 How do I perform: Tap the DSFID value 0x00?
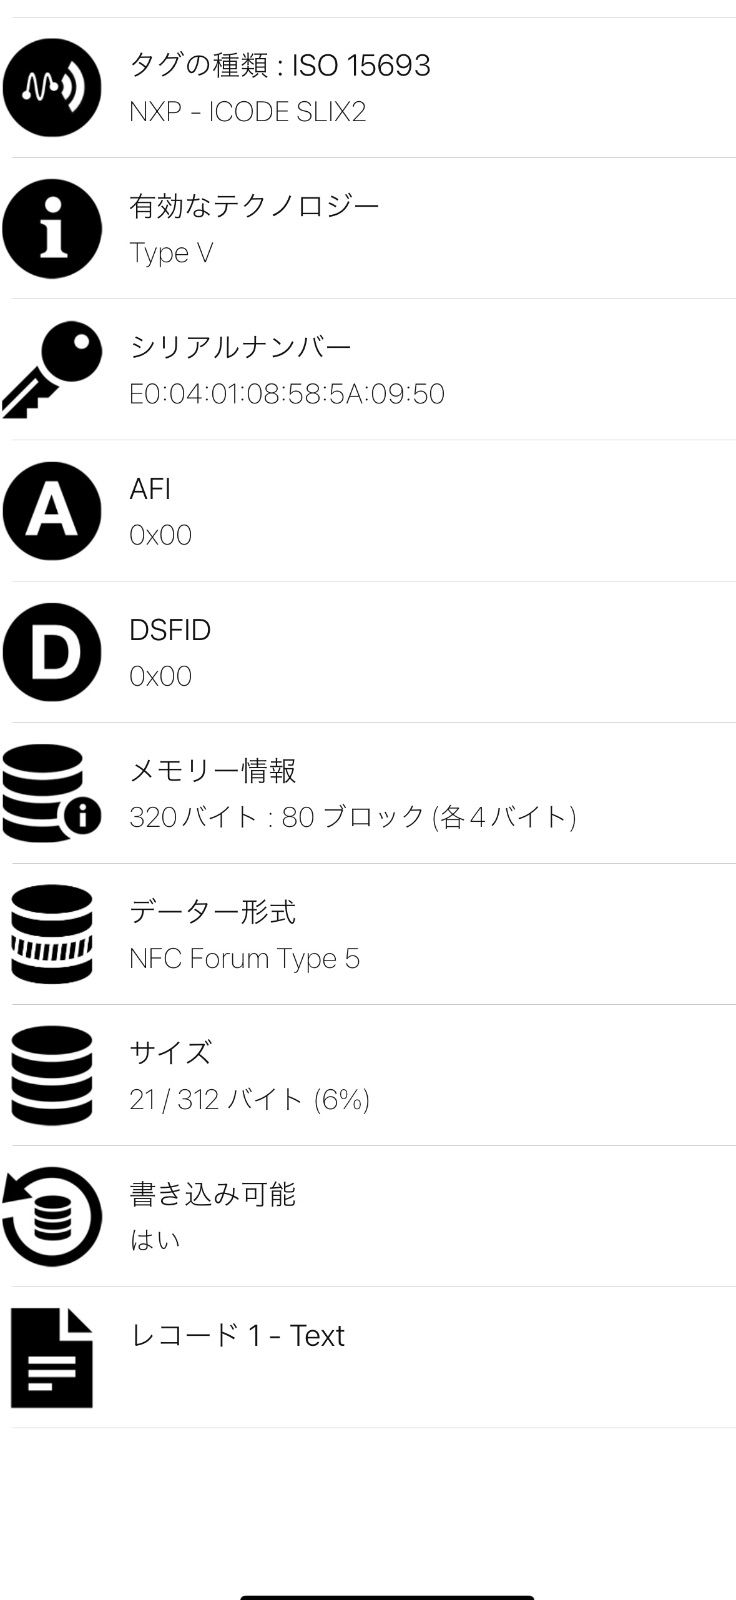[160, 676]
